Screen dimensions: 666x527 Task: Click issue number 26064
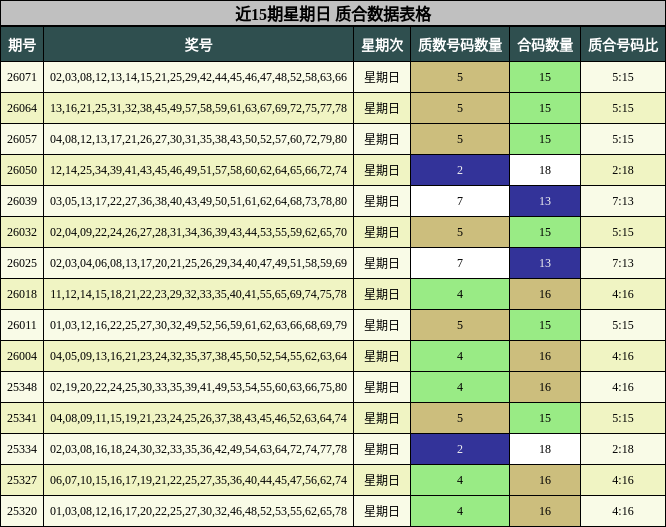coord(22,108)
